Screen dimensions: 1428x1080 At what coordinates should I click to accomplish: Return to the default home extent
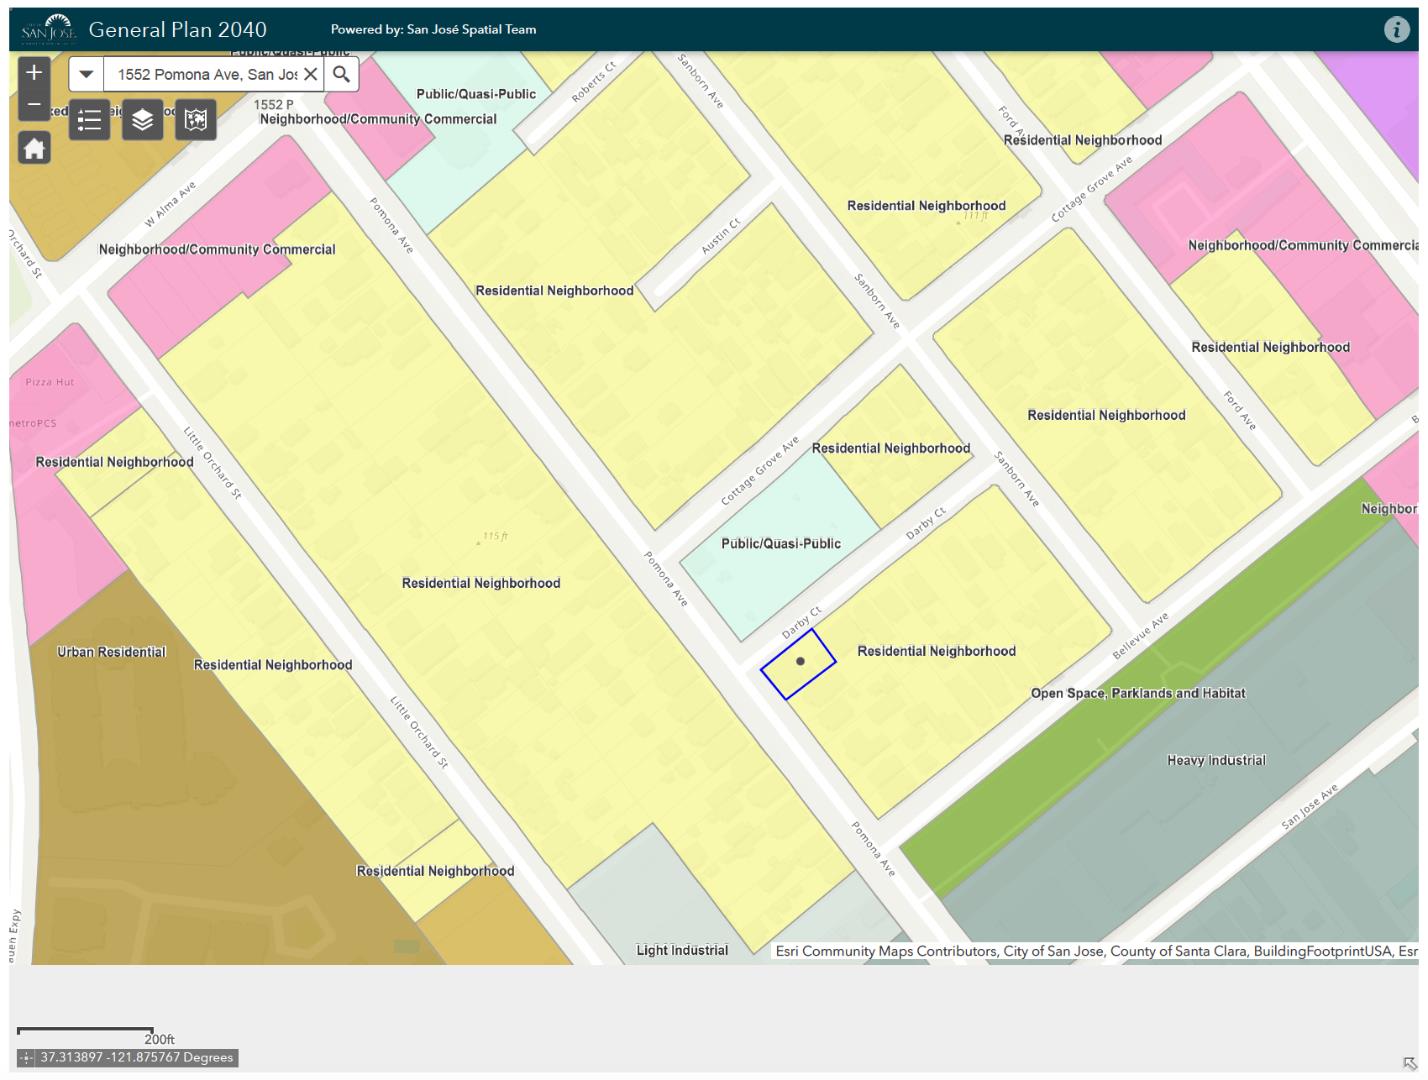(x=34, y=149)
